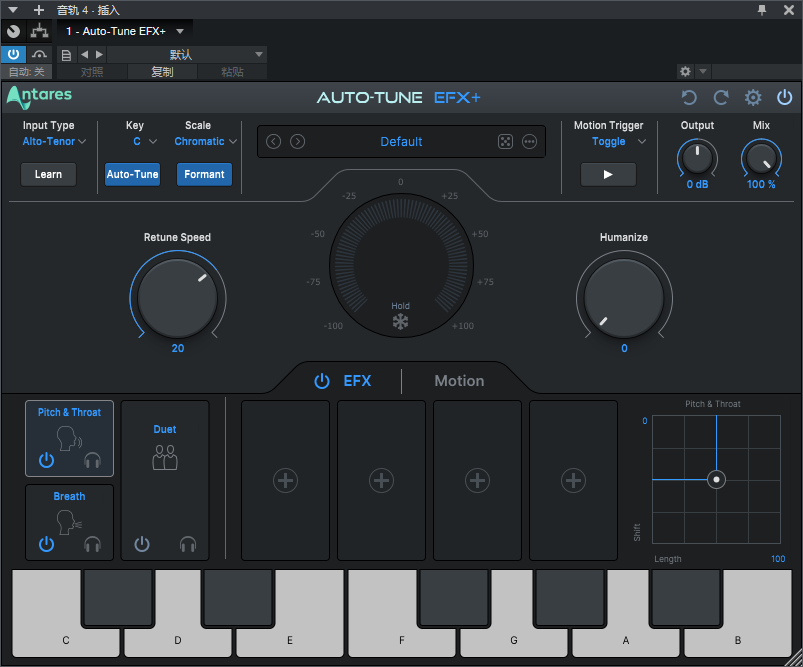Click the Output knob

click(697, 158)
